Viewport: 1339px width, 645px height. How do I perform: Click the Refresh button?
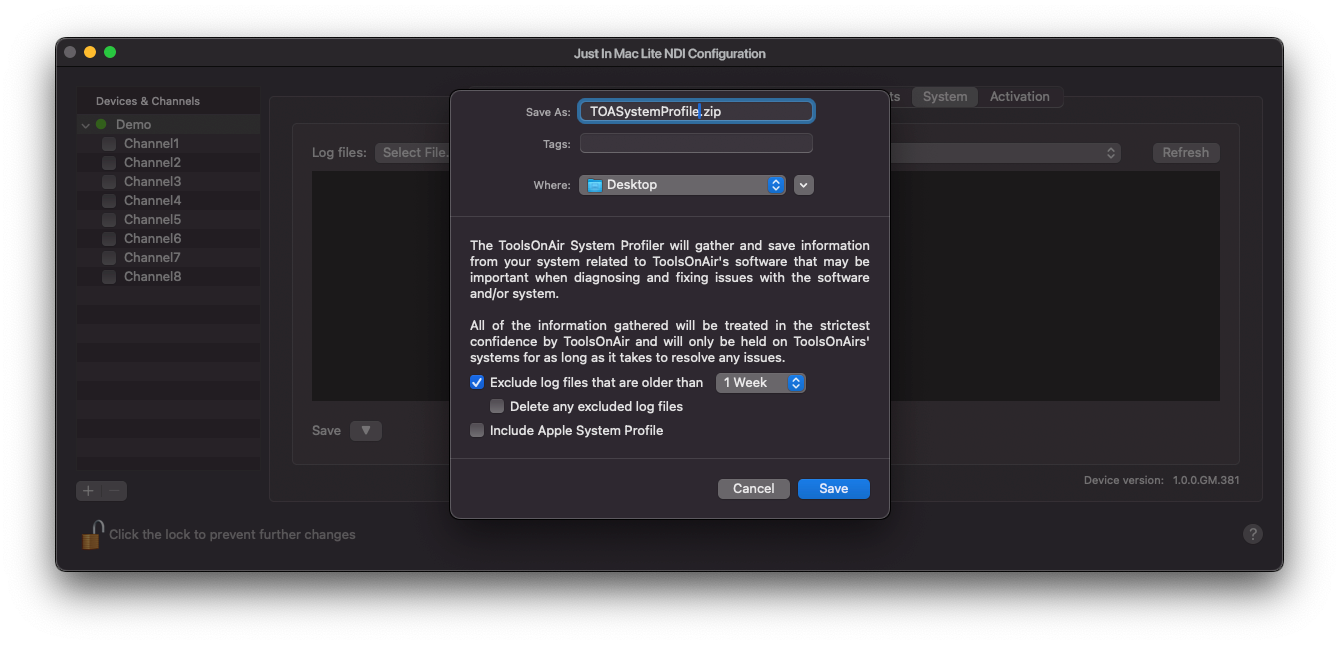[x=1186, y=153]
